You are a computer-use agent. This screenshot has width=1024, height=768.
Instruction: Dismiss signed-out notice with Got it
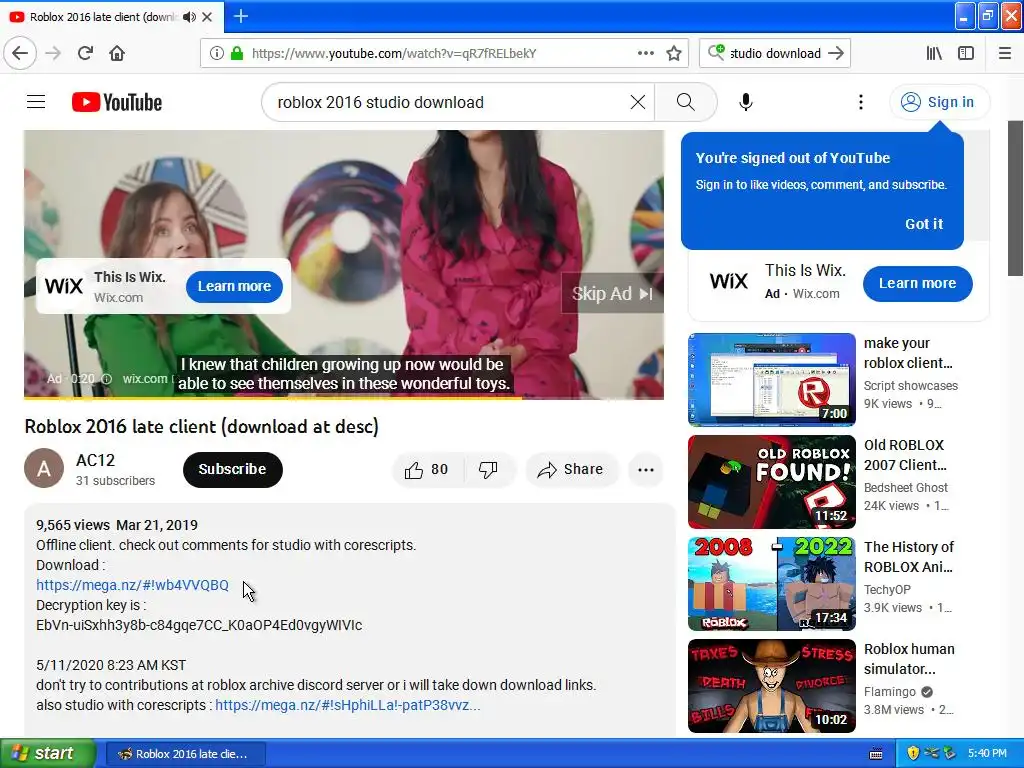(x=923, y=224)
